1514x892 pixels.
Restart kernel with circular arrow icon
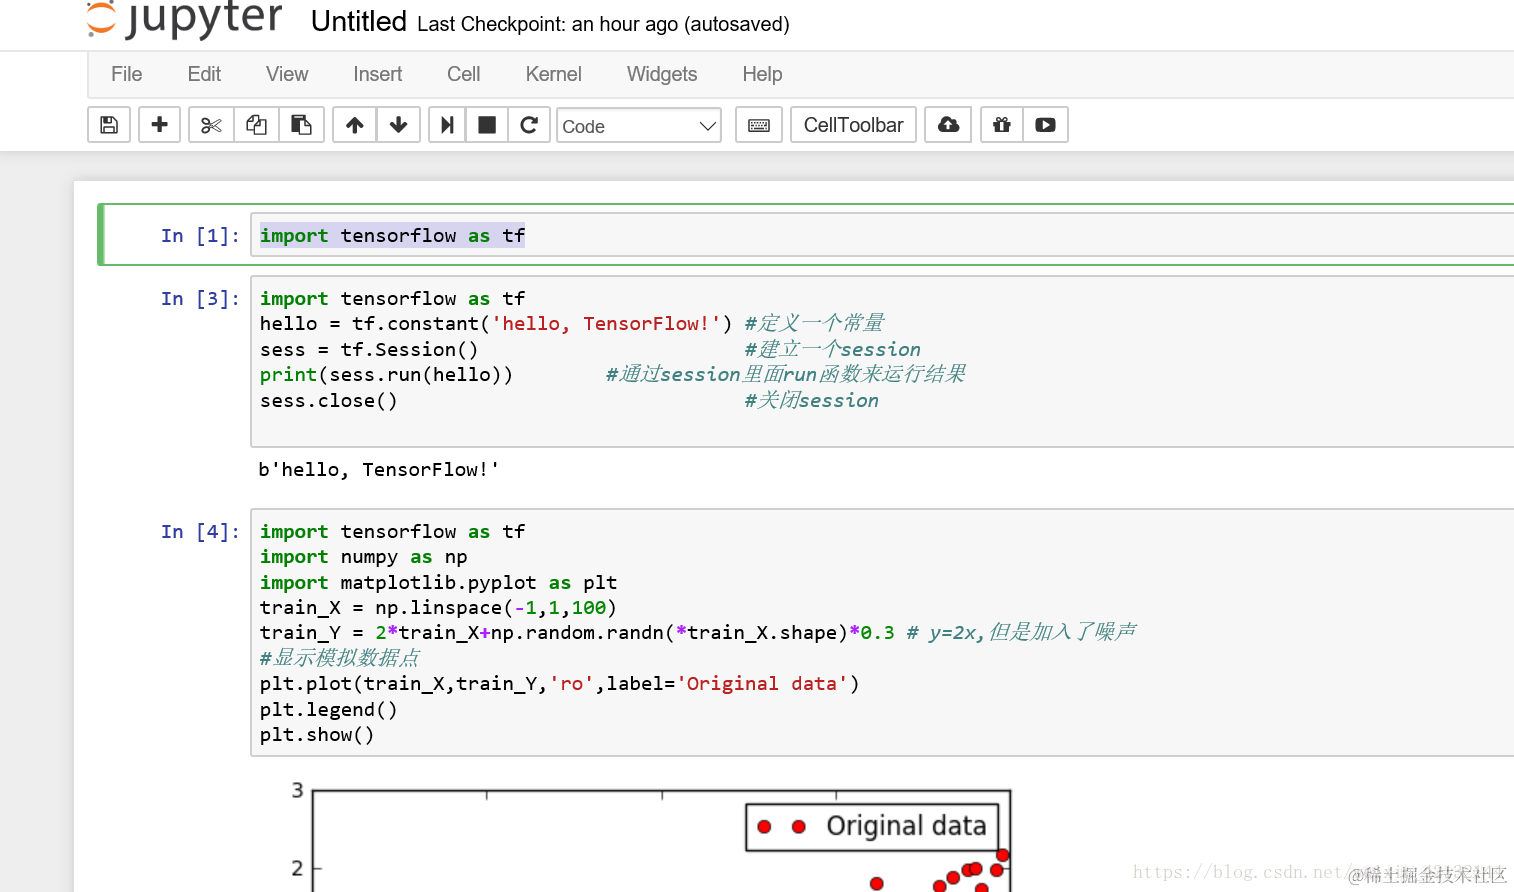coord(529,125)
